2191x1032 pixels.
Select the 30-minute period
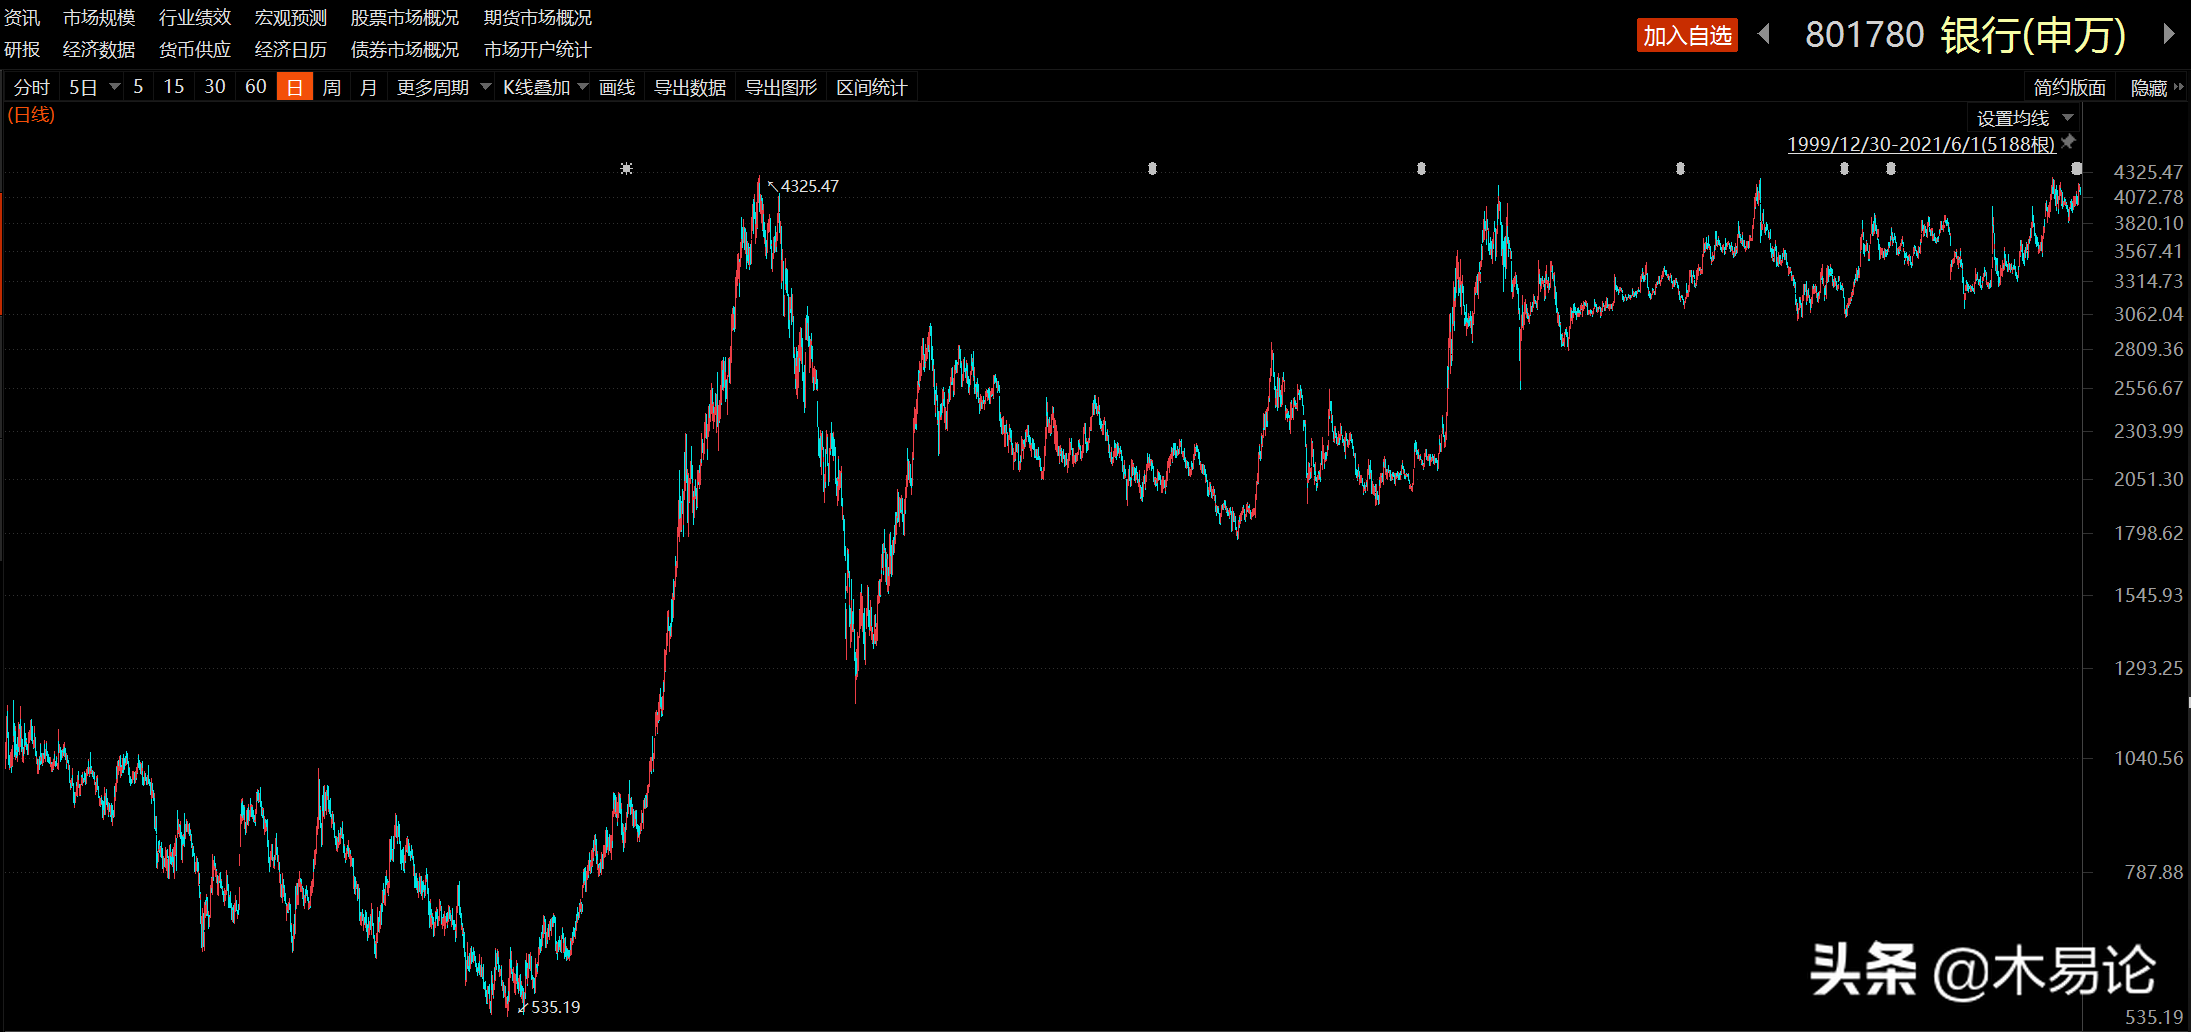tap(215, 87)
